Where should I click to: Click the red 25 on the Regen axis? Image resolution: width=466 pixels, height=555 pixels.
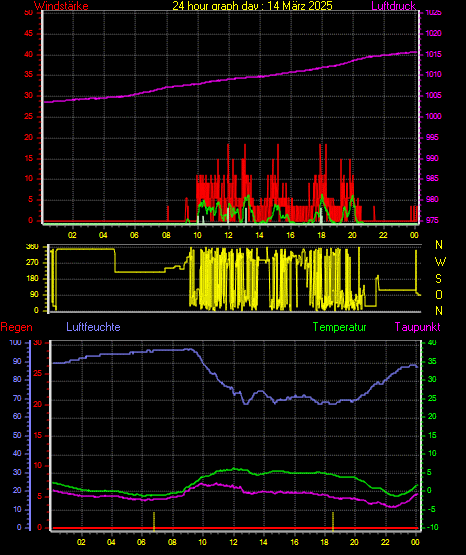[38, 373]
